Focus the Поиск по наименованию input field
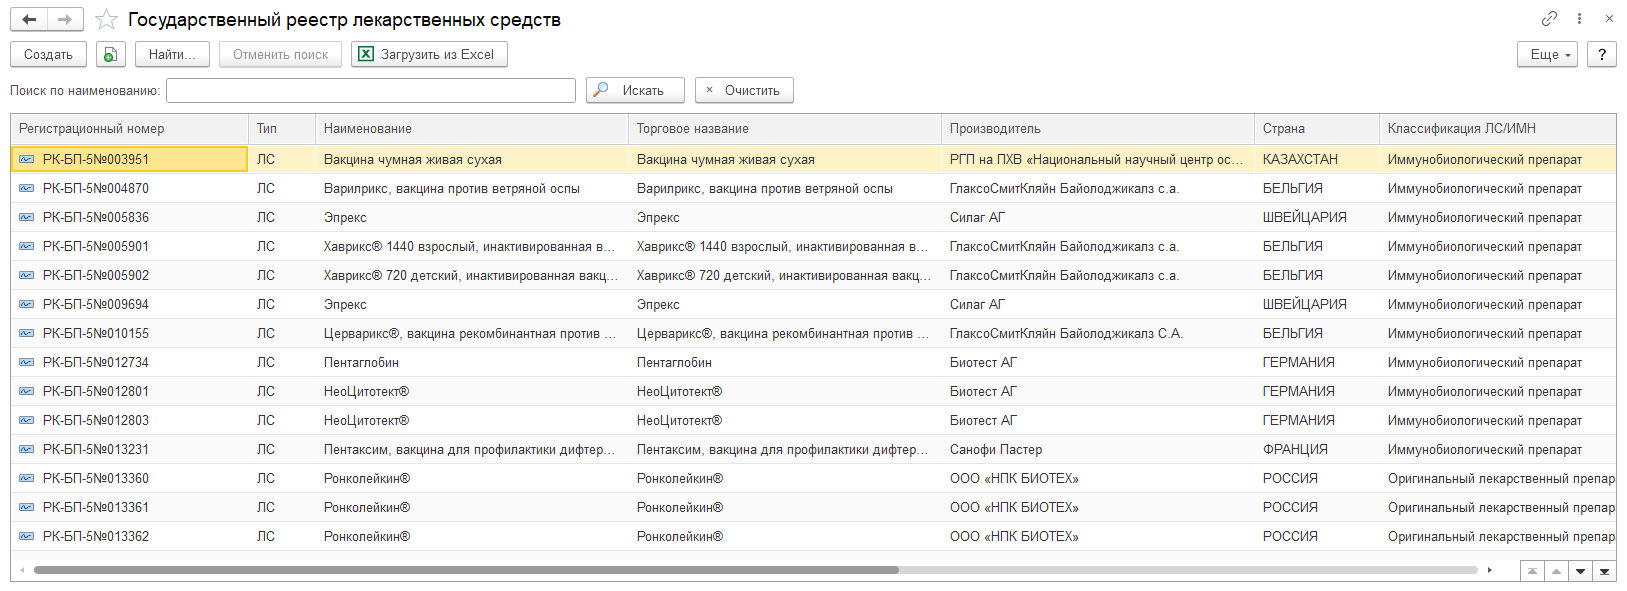 point(370,90)
